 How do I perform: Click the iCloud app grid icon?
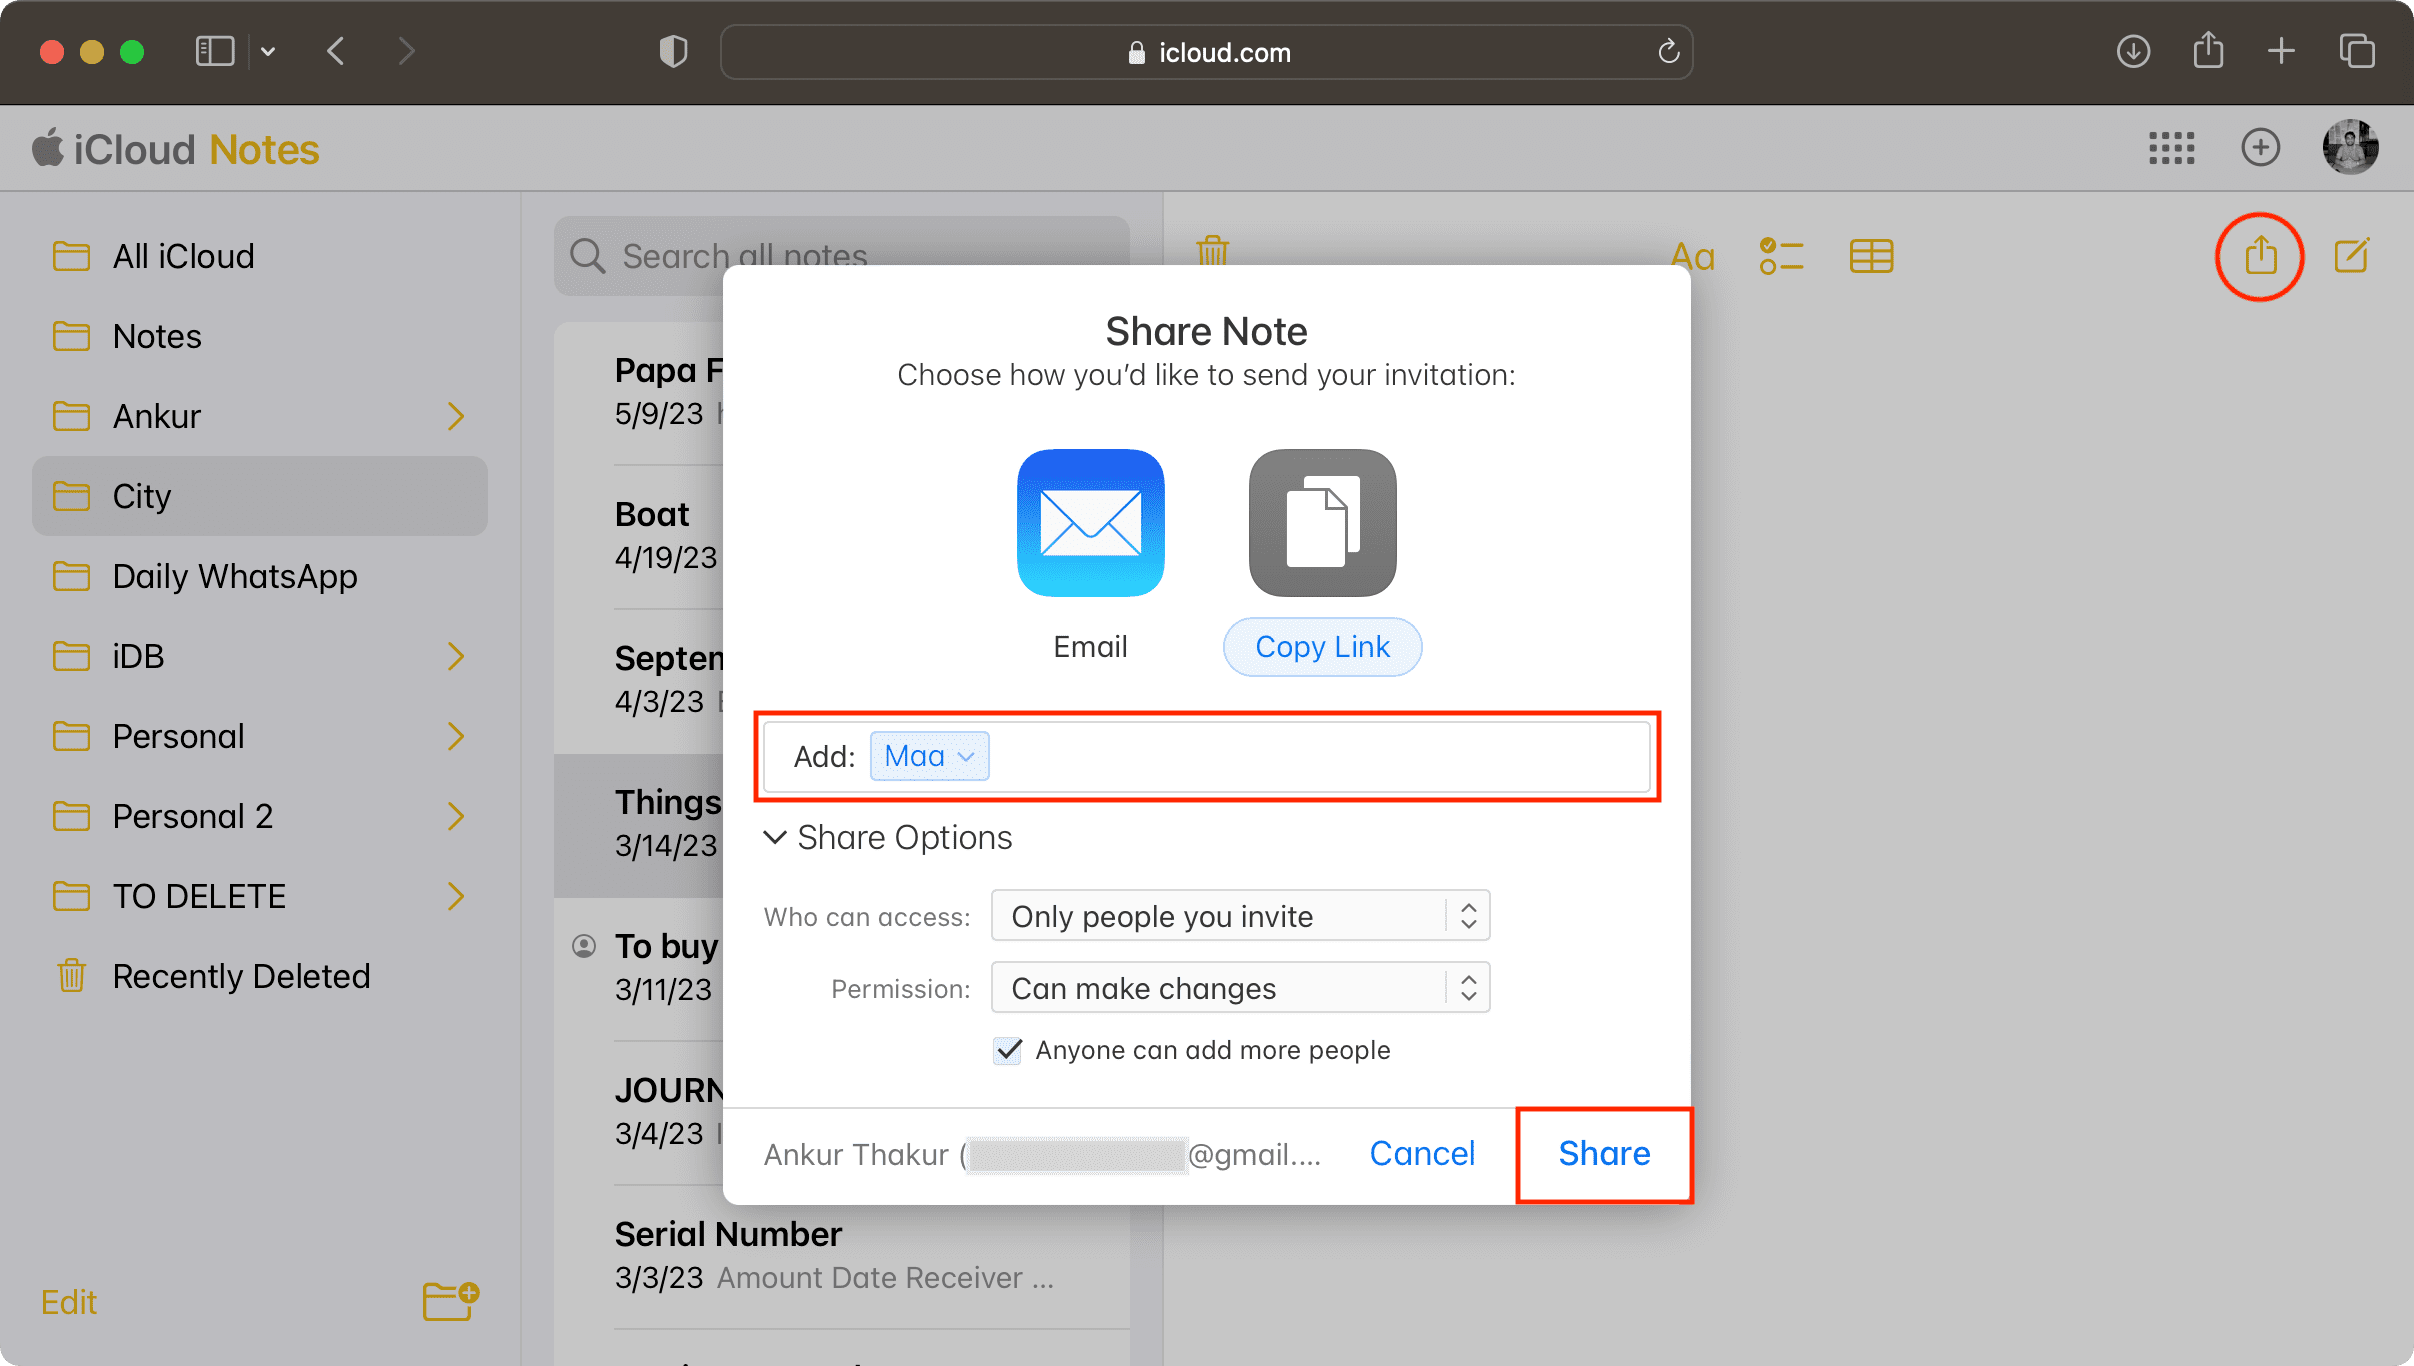point(2172,149)
